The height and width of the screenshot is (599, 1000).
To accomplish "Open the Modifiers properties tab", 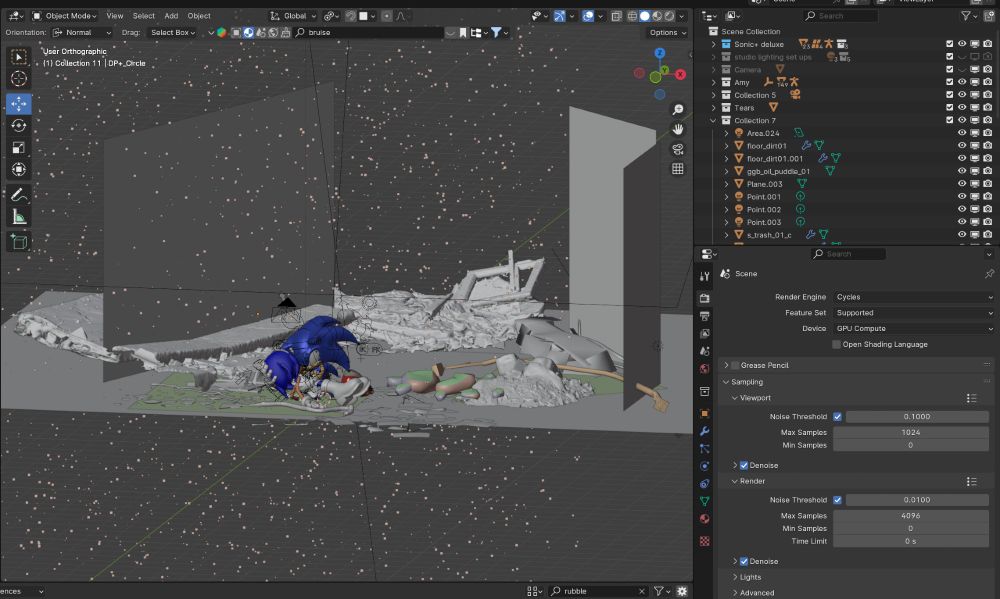I will click(x=705, y=431).
